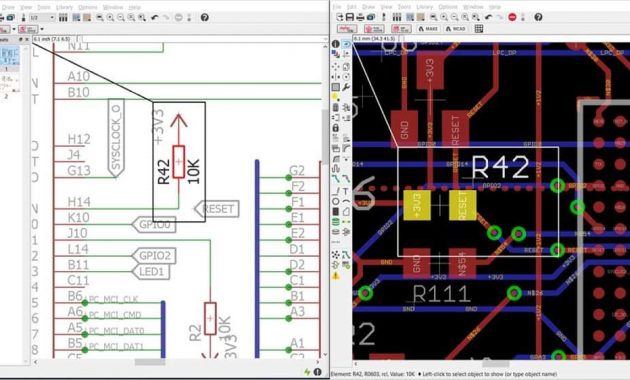Image resolution: width=630 pixels, height=380 pixels.
Task: Open Library menu in board editor
Action: point(425,7)
